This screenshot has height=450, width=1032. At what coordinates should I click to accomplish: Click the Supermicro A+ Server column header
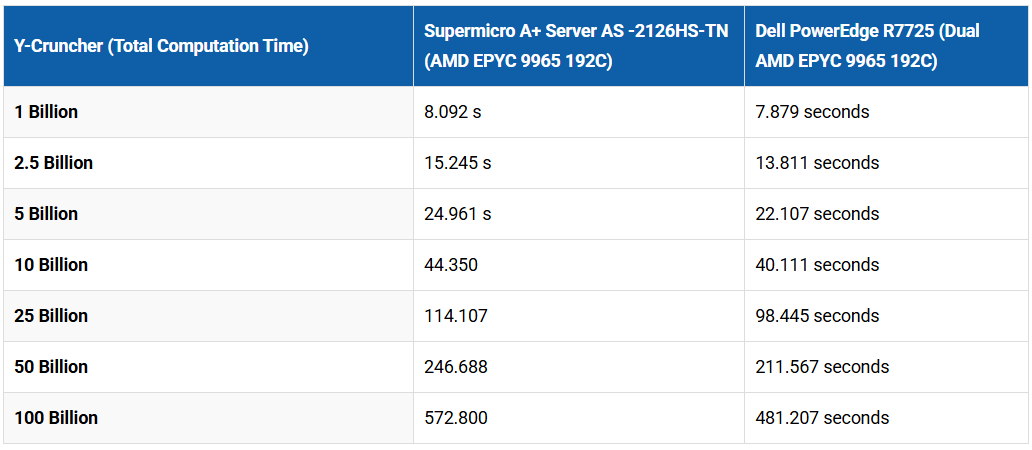(576, 46)
